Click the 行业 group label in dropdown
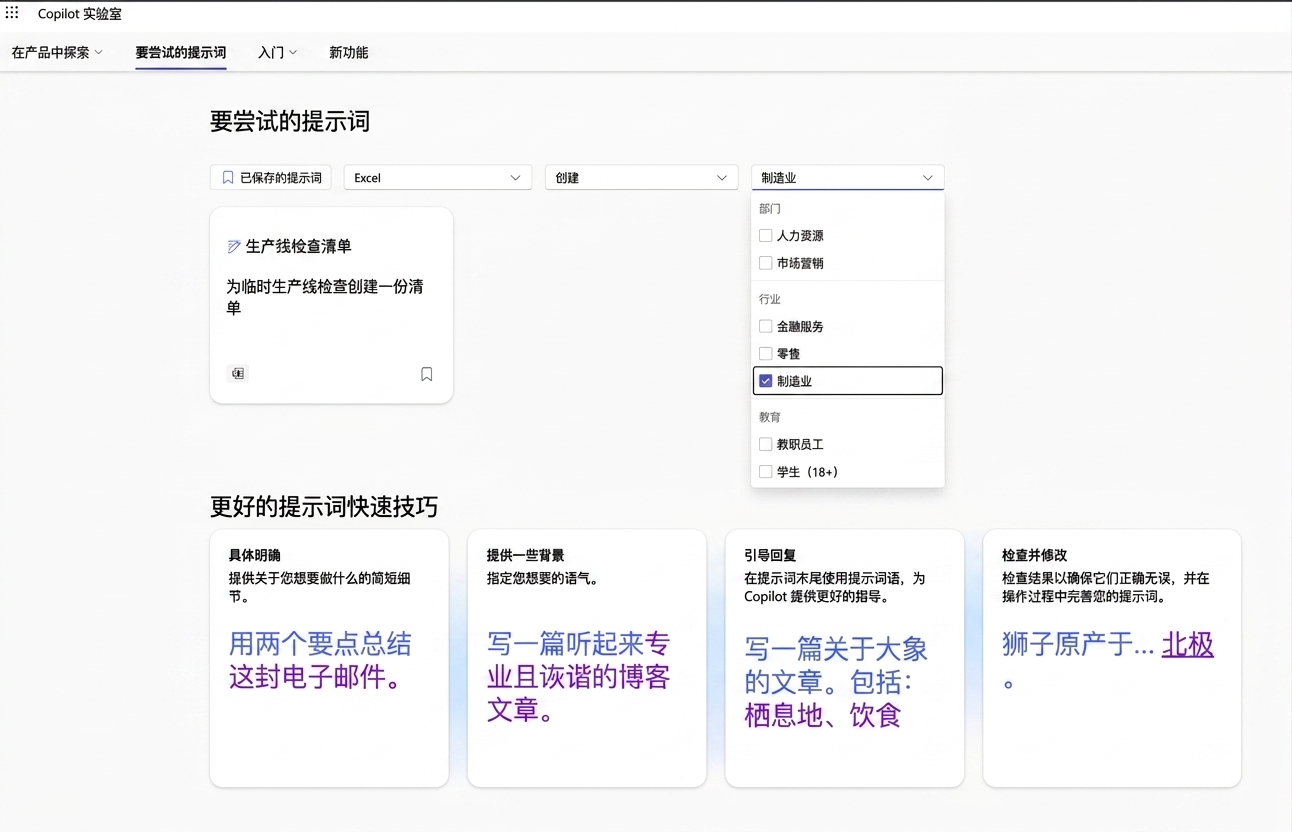 click(x=770, y=299)
